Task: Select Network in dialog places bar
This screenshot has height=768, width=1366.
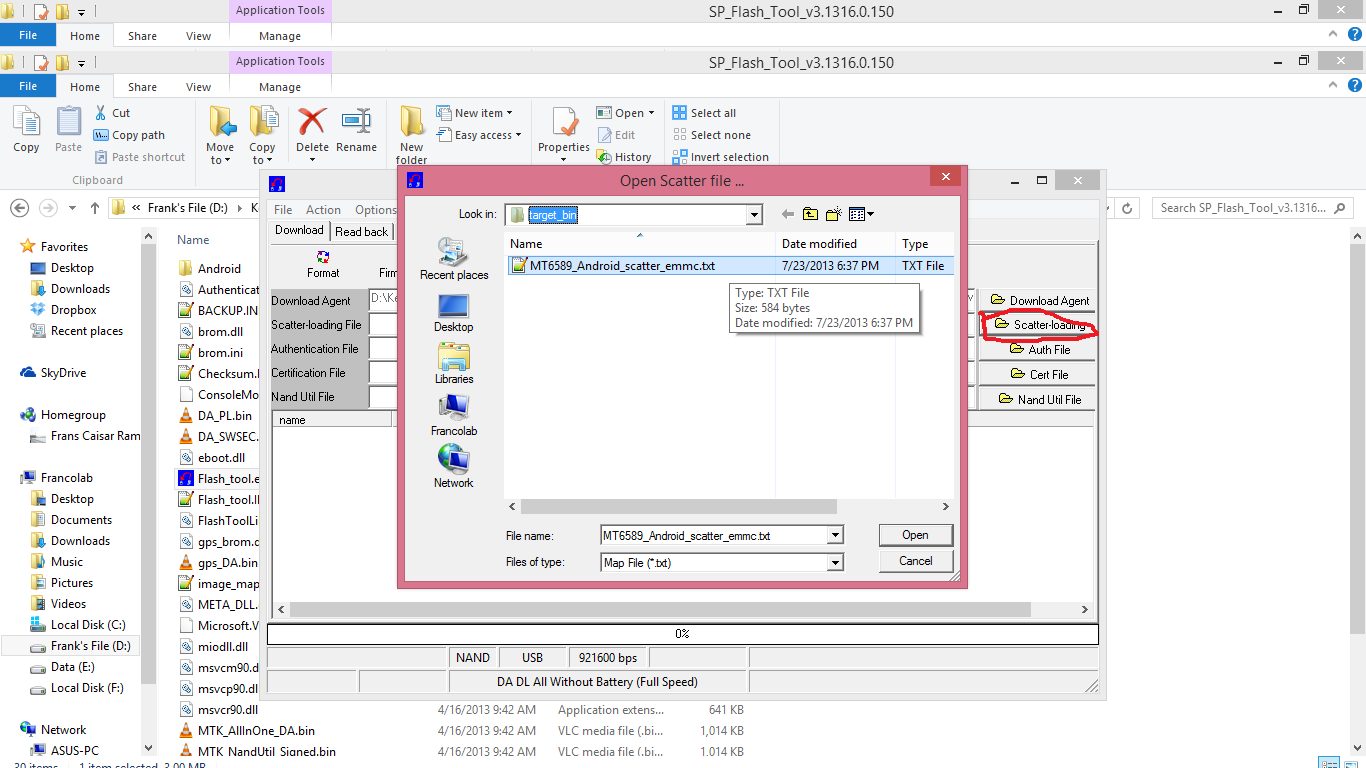Action: (454, 468)
